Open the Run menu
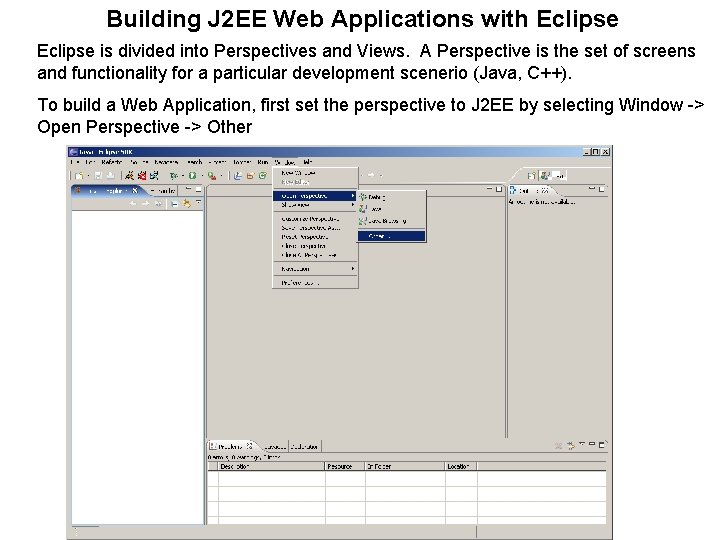Viewport: 720px width, 540px height. coord(263,162)
